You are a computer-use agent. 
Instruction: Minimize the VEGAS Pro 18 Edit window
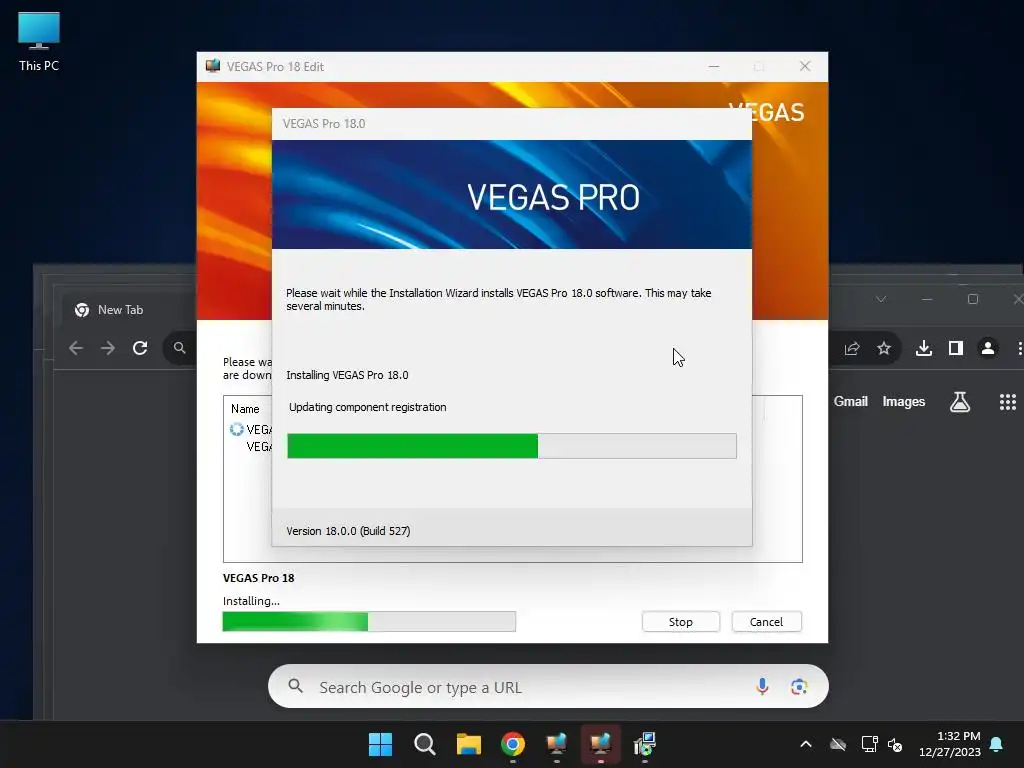pyautogui.click(x=714, y=67)
